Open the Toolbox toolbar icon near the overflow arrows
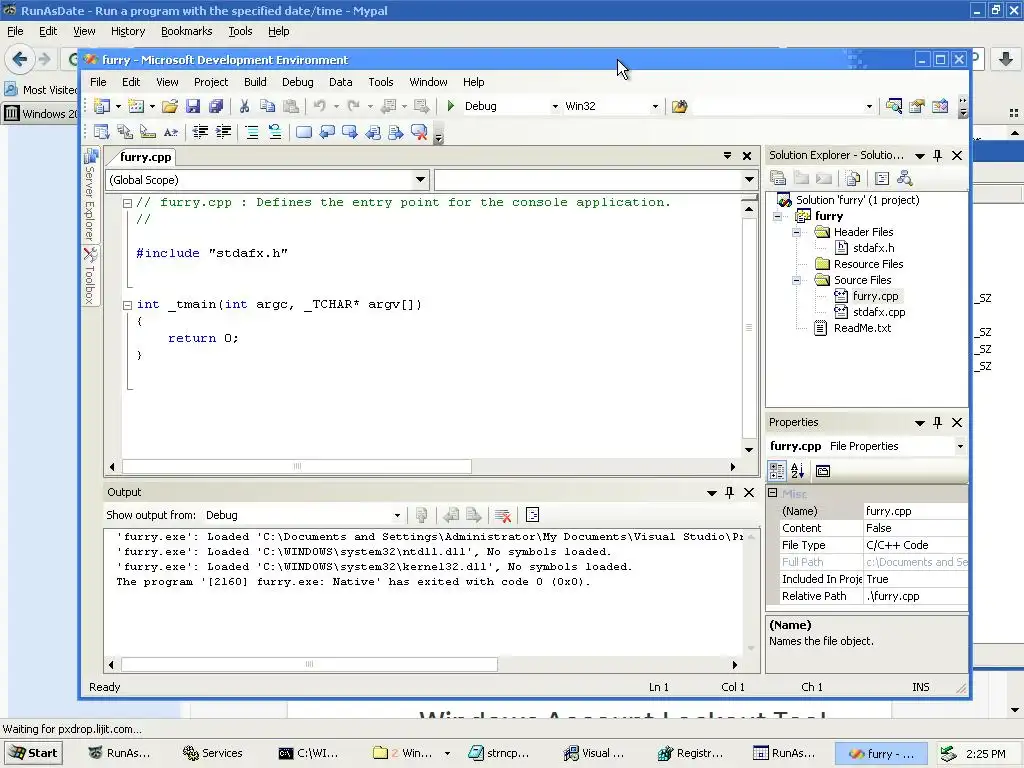Image resolution: width=1024 pixels, height=768 pixels. (x=940, y=106)
